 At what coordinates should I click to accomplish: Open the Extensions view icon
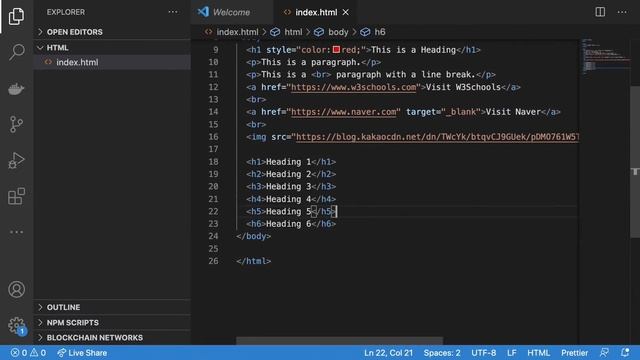tap(16, 196)
